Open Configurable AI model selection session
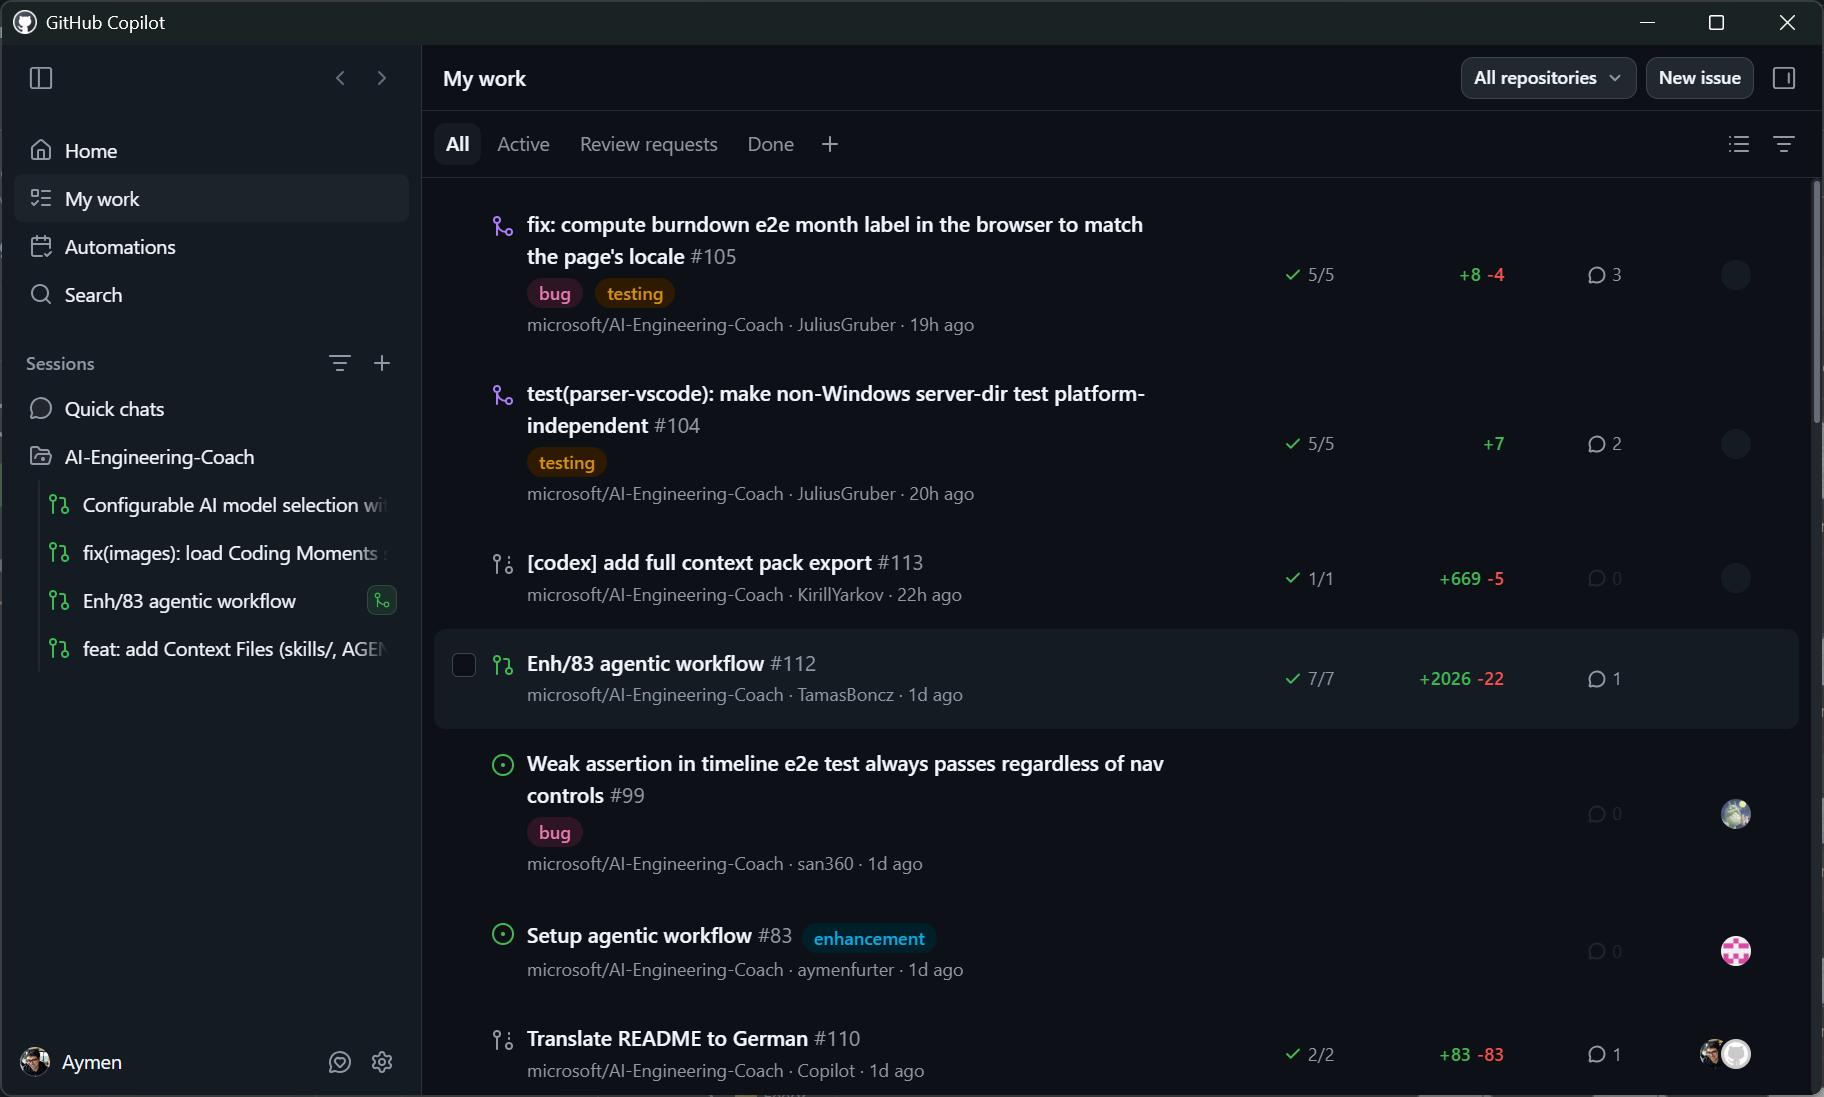 224,505
